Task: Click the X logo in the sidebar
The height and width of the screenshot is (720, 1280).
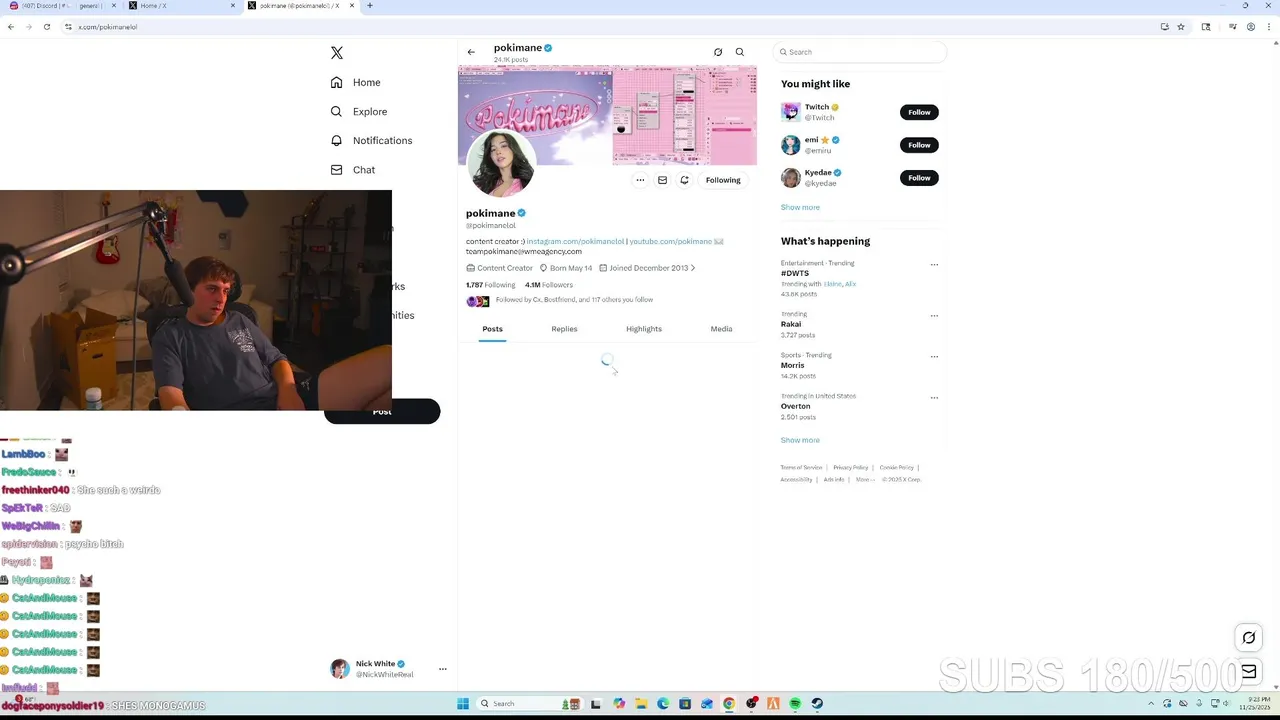Action: coord(337,53)
